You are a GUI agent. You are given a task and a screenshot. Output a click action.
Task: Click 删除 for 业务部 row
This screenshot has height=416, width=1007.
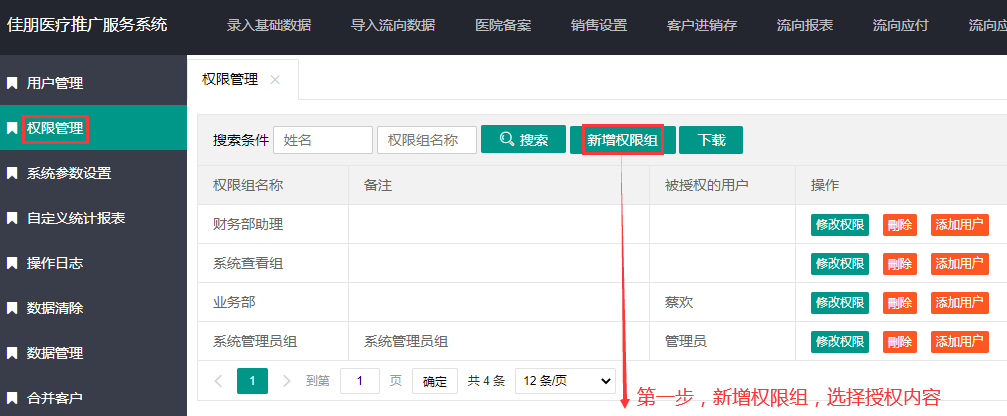[x=899, y=302]
